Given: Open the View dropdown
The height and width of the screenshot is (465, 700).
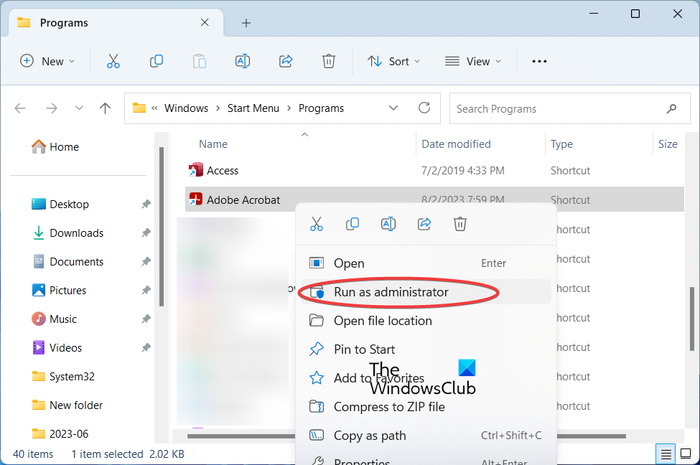Looking at the screenshot, I should (473, 61).
